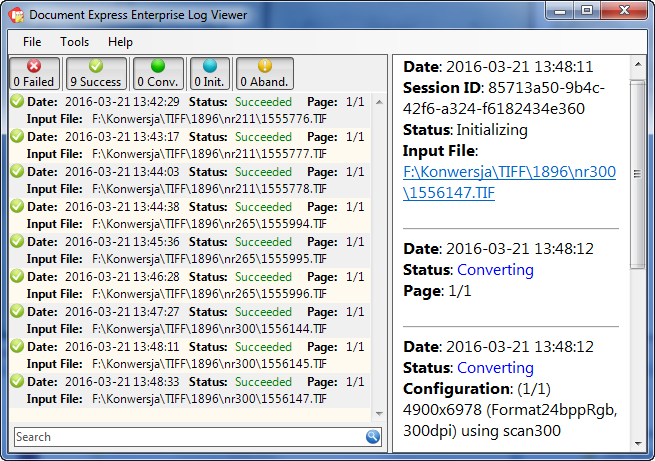Select the log entry for file 1555995.TIF
655x461 pixels.
click(190, 251)
